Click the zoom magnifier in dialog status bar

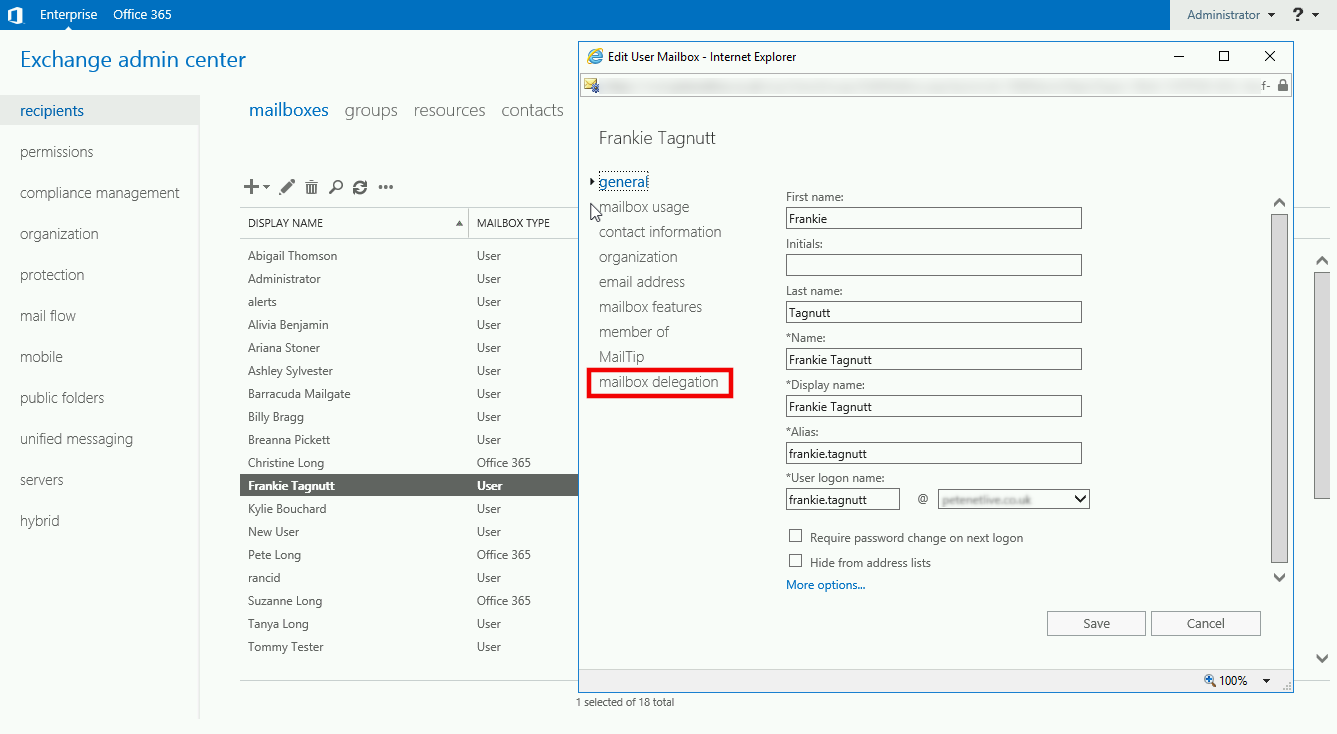(1209, 680)
